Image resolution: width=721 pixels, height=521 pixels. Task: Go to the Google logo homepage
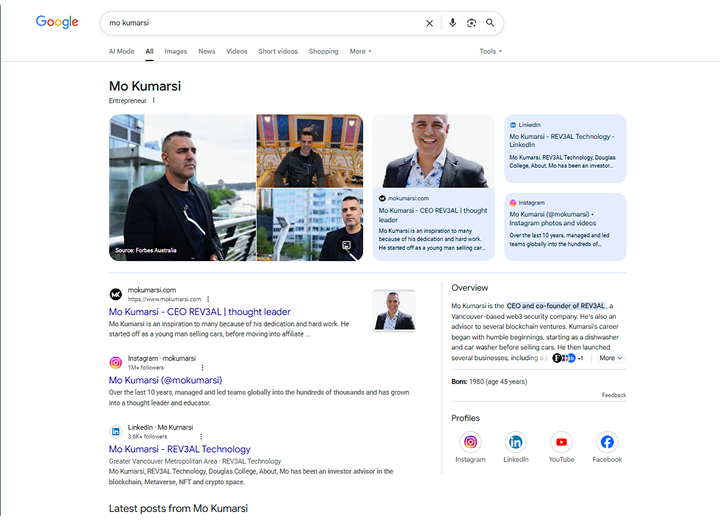tap(57, 22)
